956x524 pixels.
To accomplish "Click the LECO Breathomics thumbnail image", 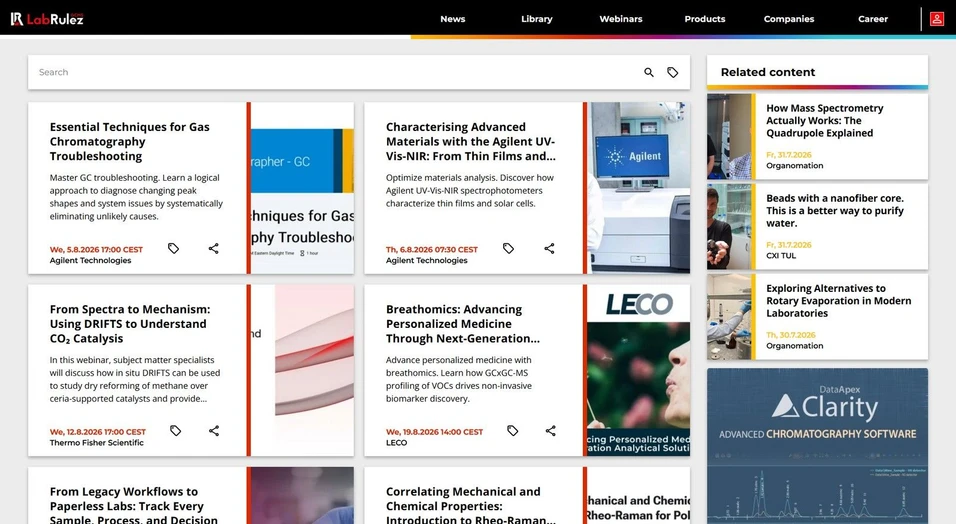I will [639, 370].
